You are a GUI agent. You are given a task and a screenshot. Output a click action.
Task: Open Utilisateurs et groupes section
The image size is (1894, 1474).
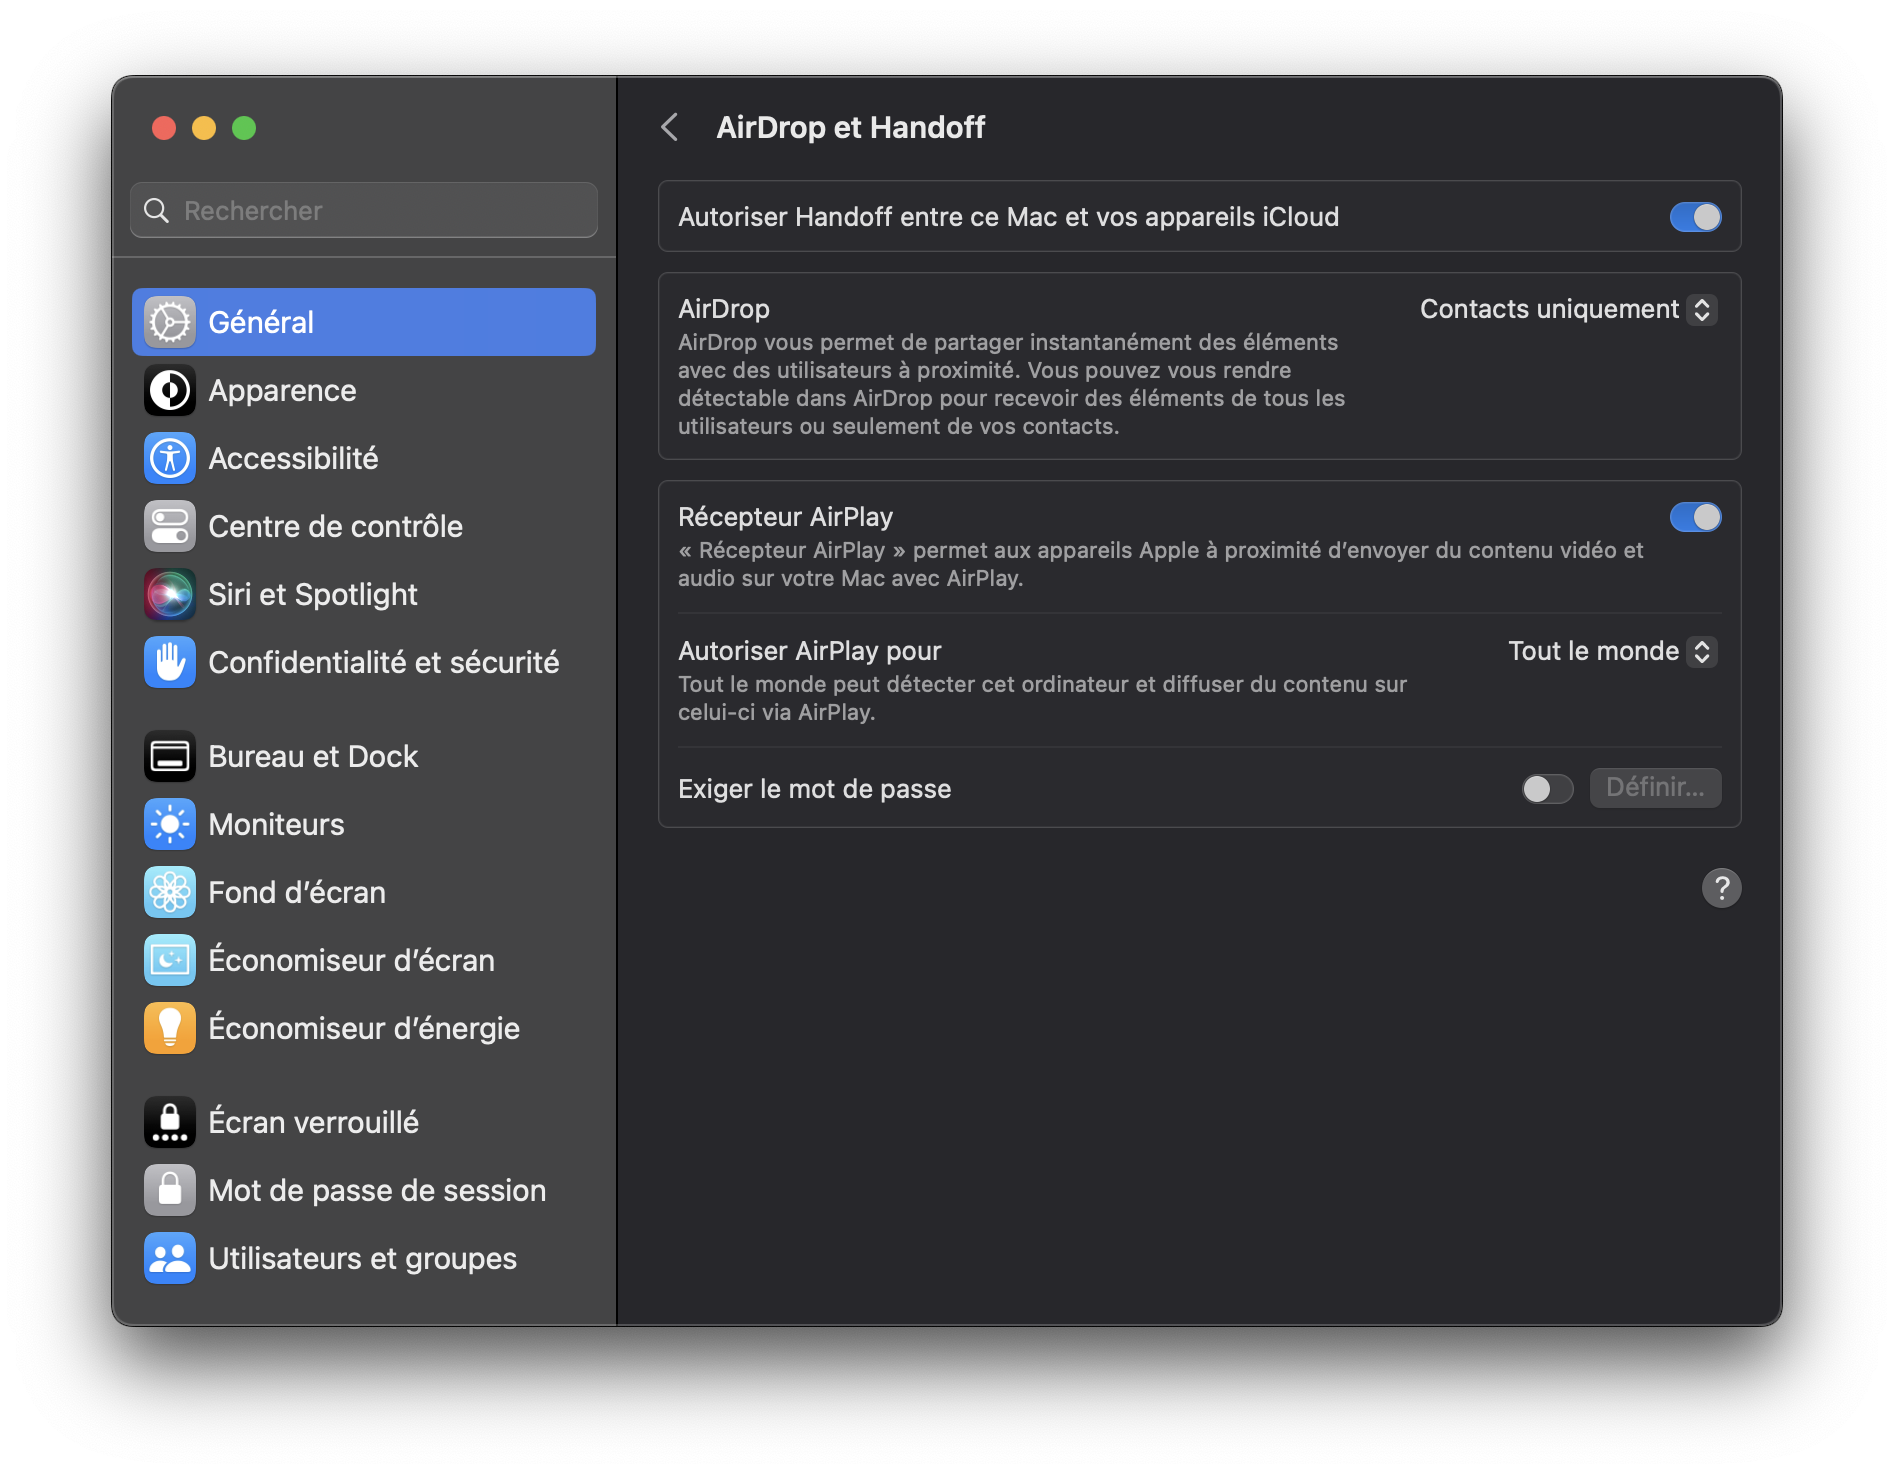pyautogui.click(x=362, y=1258)
